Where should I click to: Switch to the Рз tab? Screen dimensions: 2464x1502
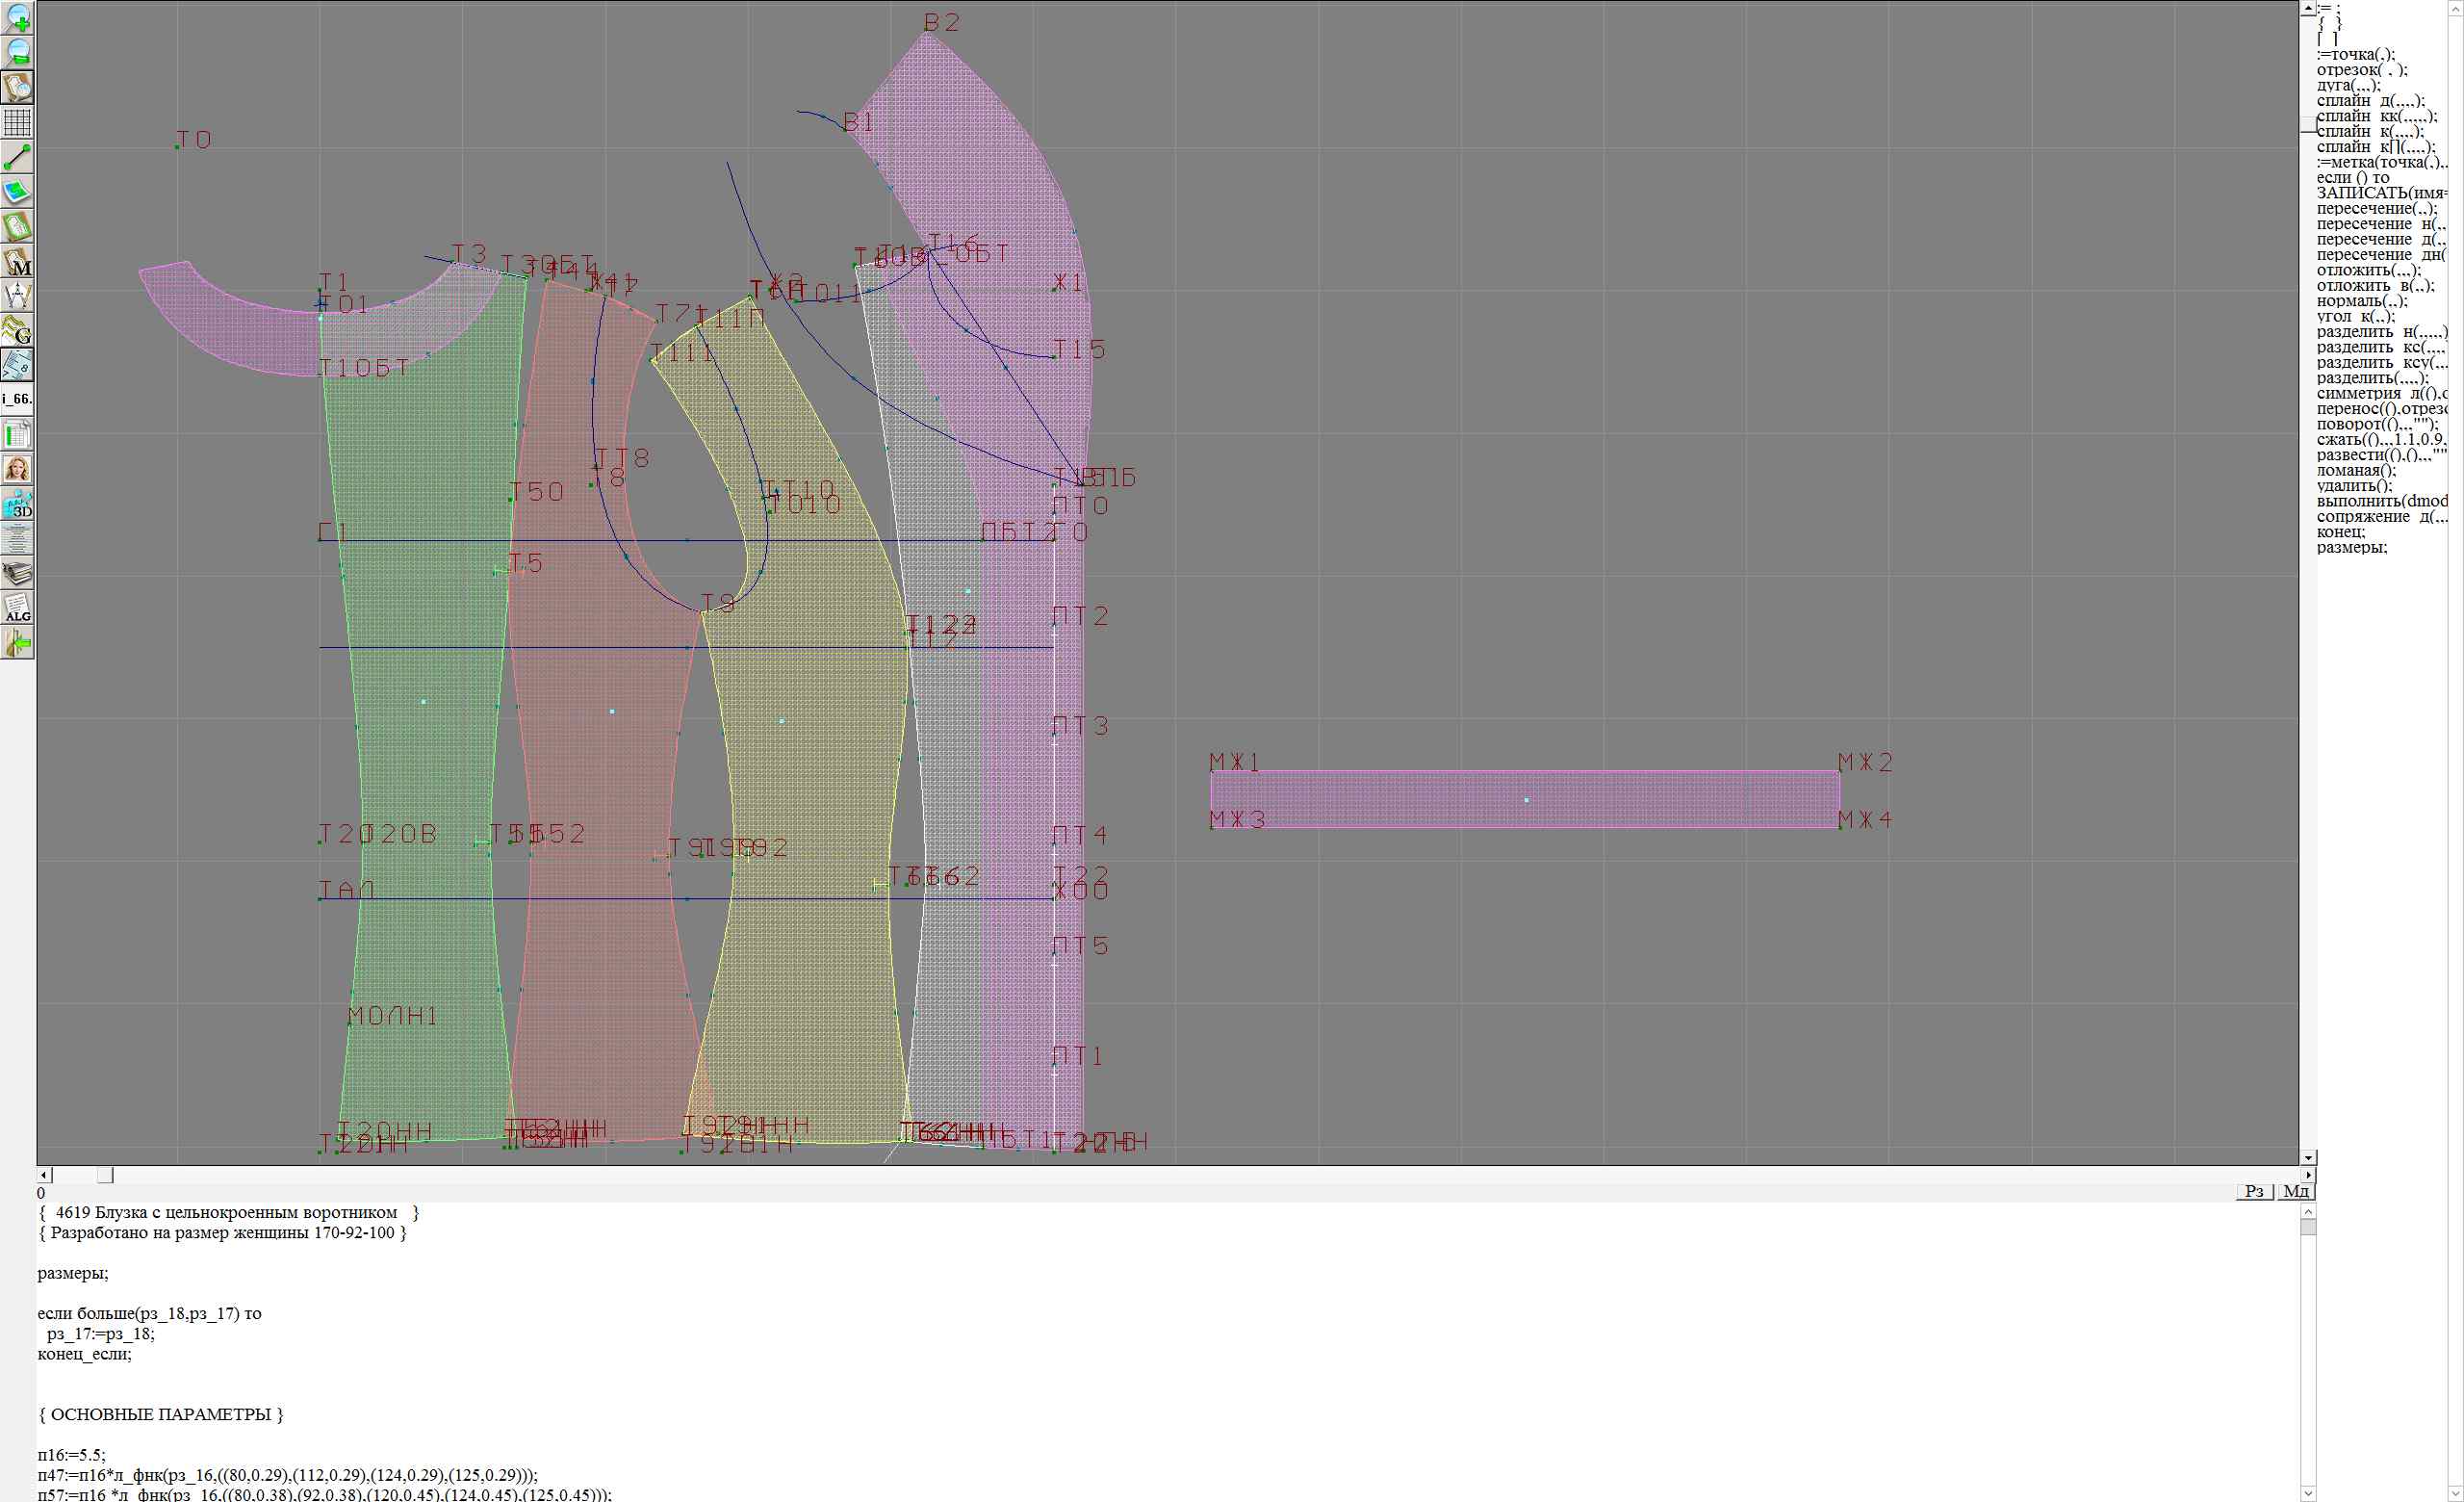pyautogui.click(x=2254, y=1191)
